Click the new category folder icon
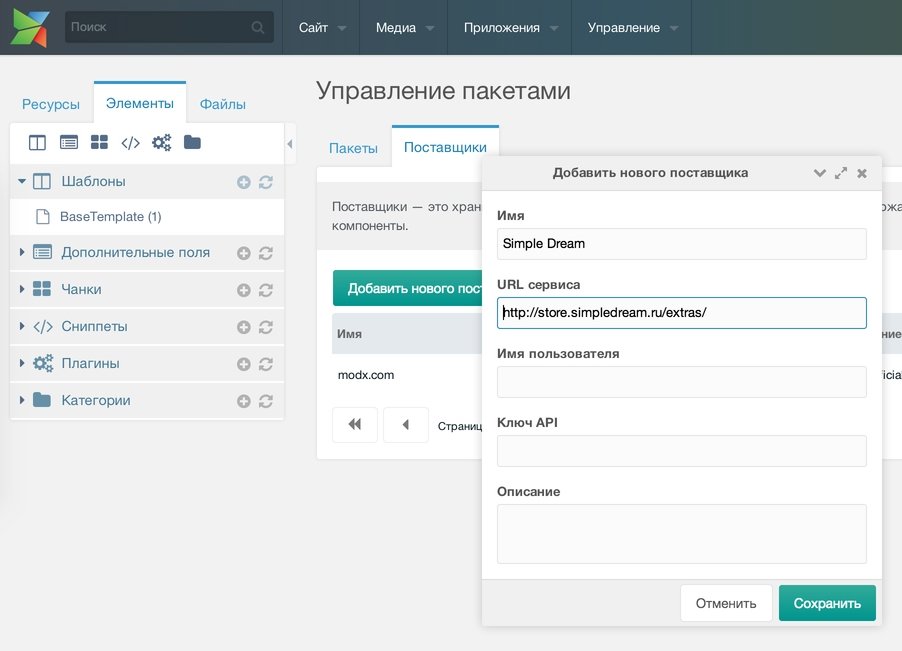Screen dimensions: 902x651 point(192,143)
